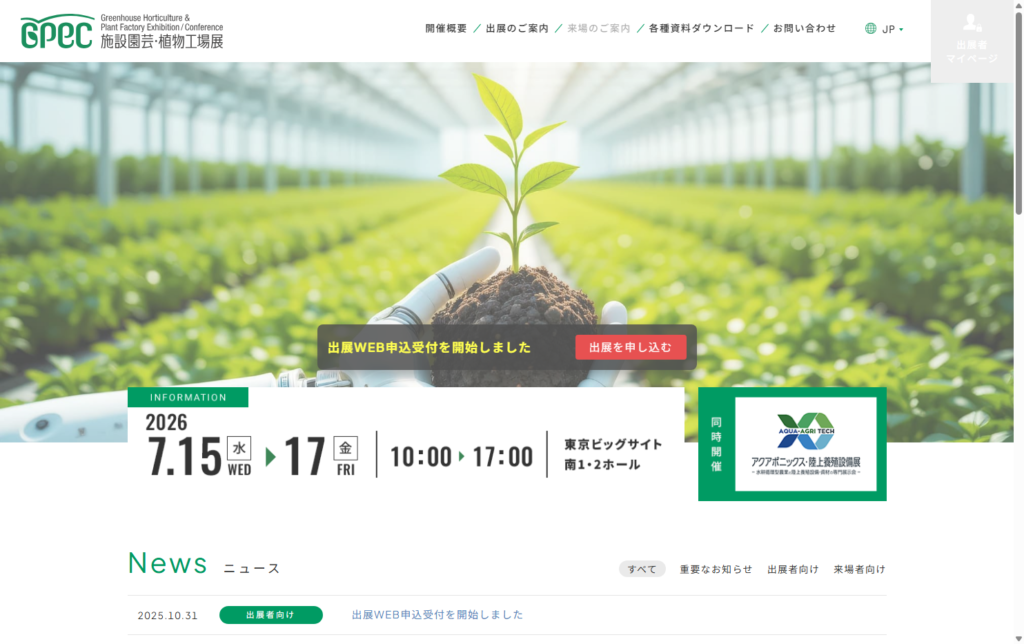Open the 2025.10.31 news article link
The width and height of the screenshot is (1024, 644).
point(437,615)
